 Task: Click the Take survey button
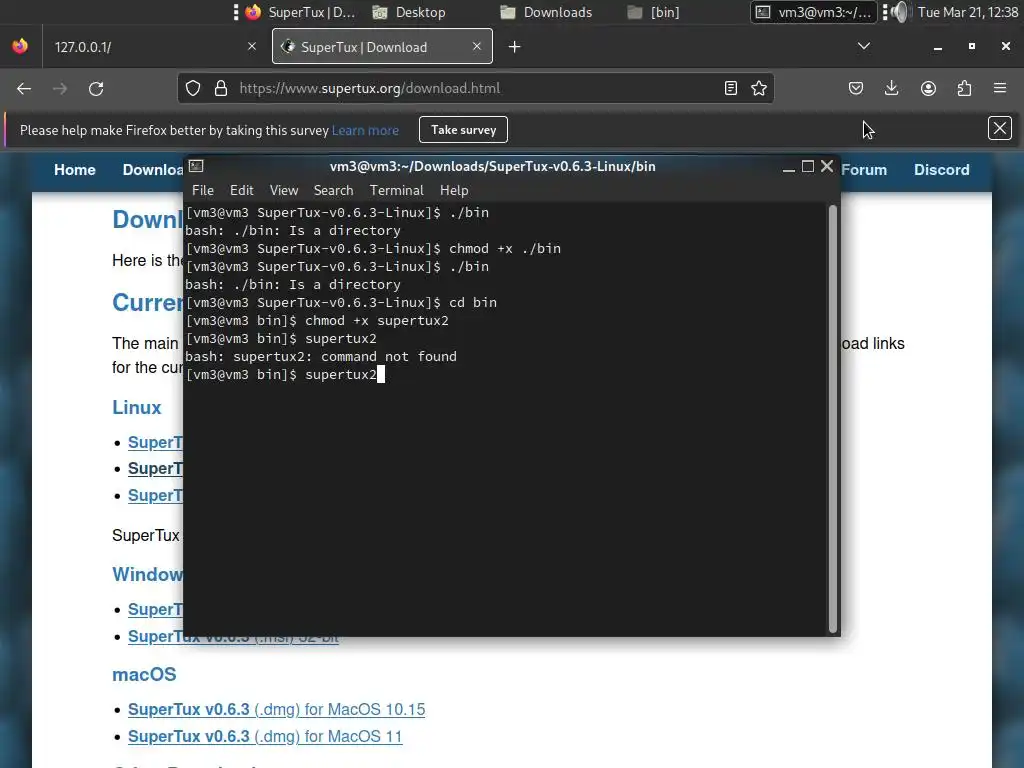(x=464, y=130)
